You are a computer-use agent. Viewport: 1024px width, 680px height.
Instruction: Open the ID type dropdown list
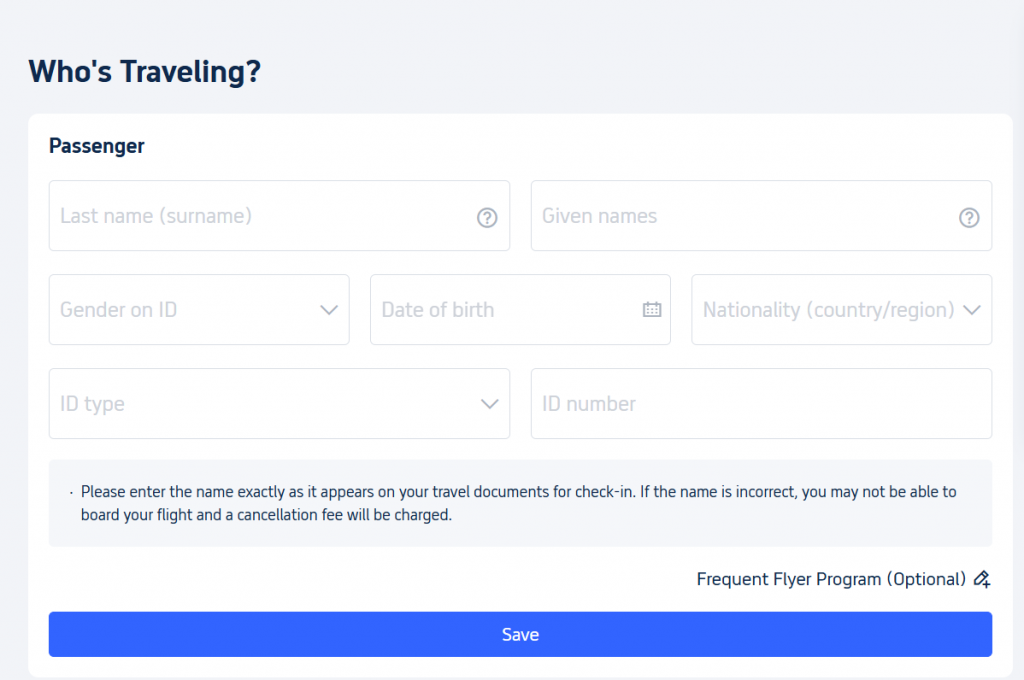pyautogui.click(x=280, y=404)
